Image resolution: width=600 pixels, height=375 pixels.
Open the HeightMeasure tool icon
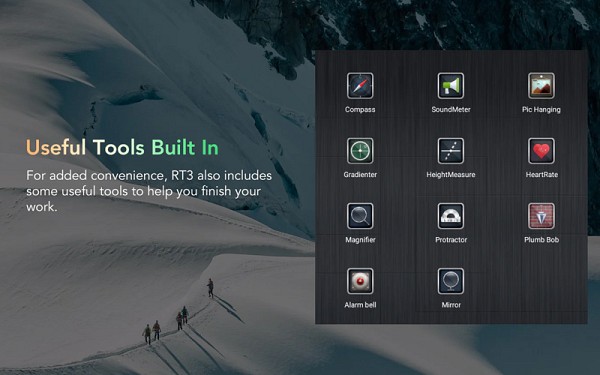pos(451,151)
